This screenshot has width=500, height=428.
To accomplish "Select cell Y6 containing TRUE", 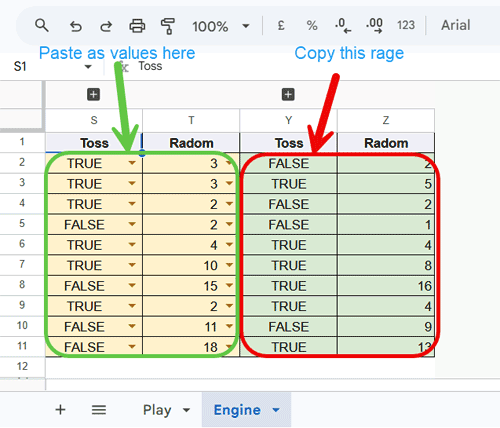I will (288, 245).
